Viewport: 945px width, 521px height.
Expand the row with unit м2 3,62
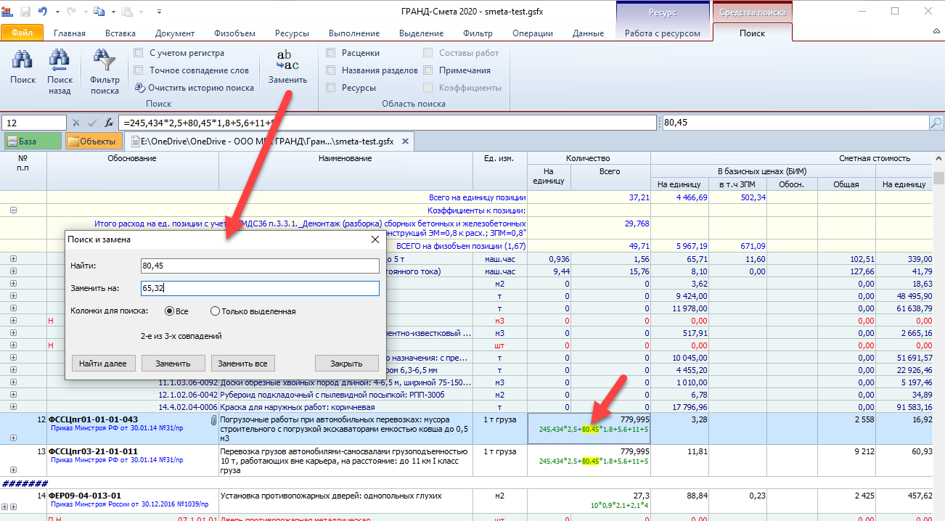pos(13,283)
